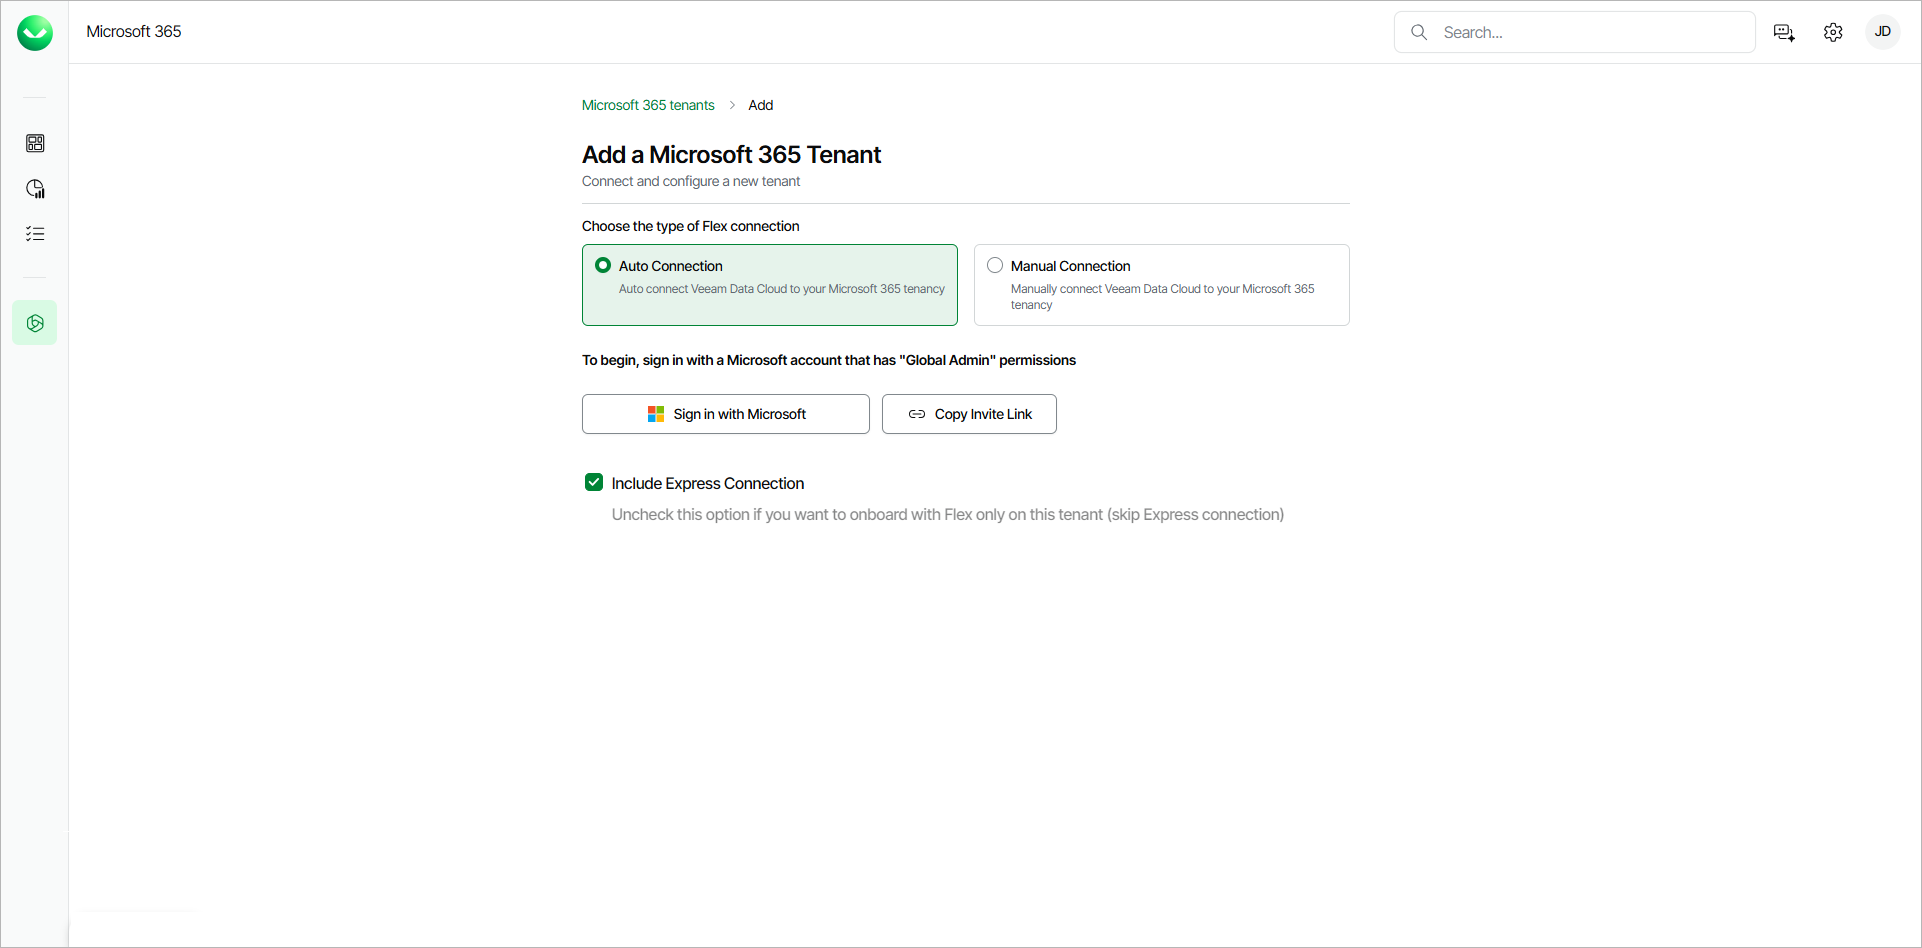The image size is (1922, 948).
Task: Click the Manual Connection description text
Action: 1163,297
